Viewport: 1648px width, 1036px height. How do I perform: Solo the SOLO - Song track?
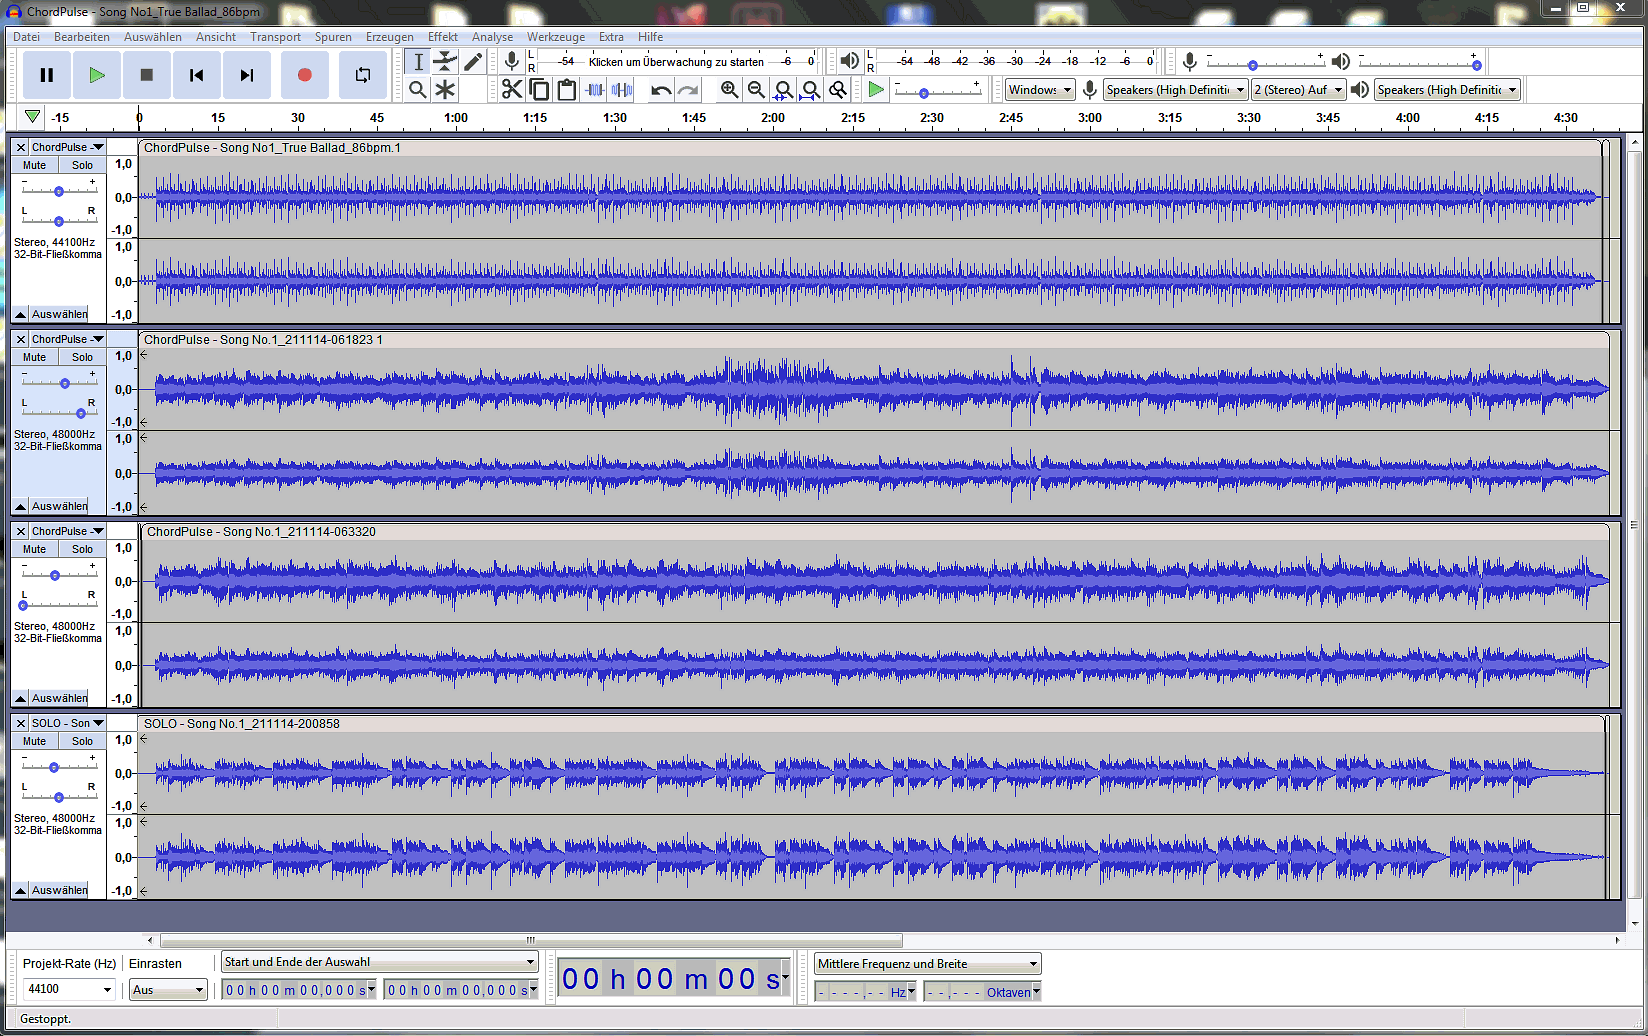(82, 741)
